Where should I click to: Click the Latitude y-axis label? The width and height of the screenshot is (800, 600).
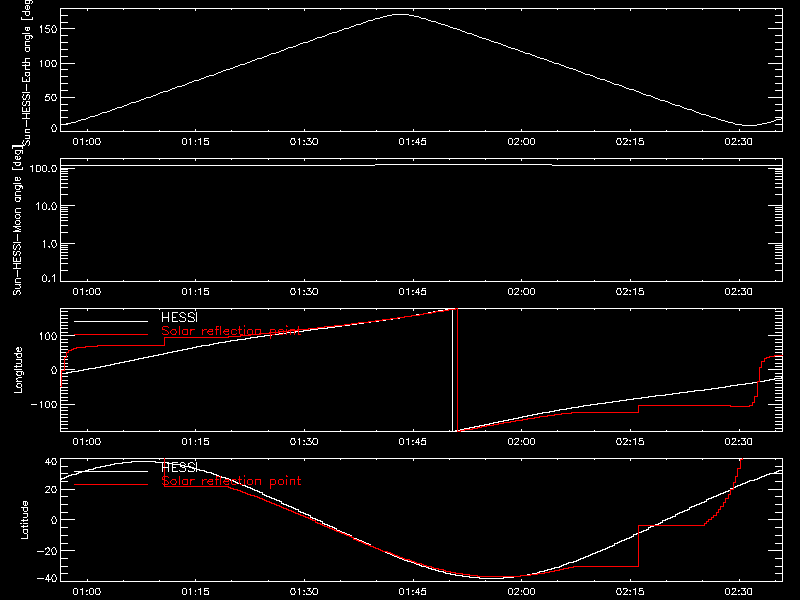pyautogui.click(x=24, y=519)
